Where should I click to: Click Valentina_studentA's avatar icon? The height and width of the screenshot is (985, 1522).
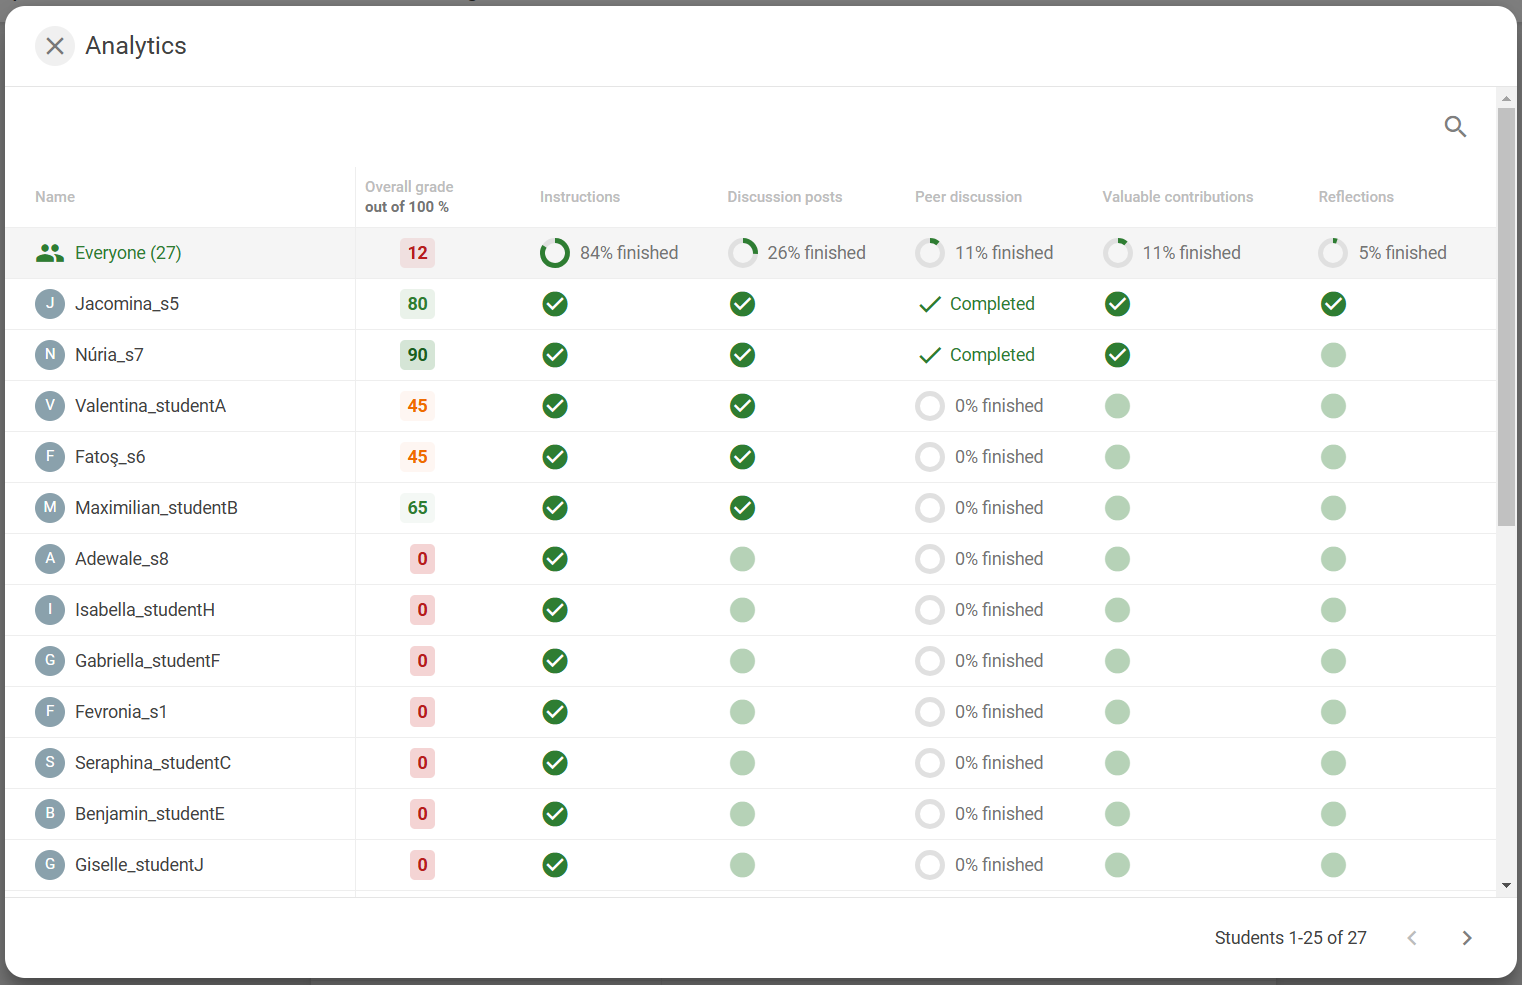50,406
